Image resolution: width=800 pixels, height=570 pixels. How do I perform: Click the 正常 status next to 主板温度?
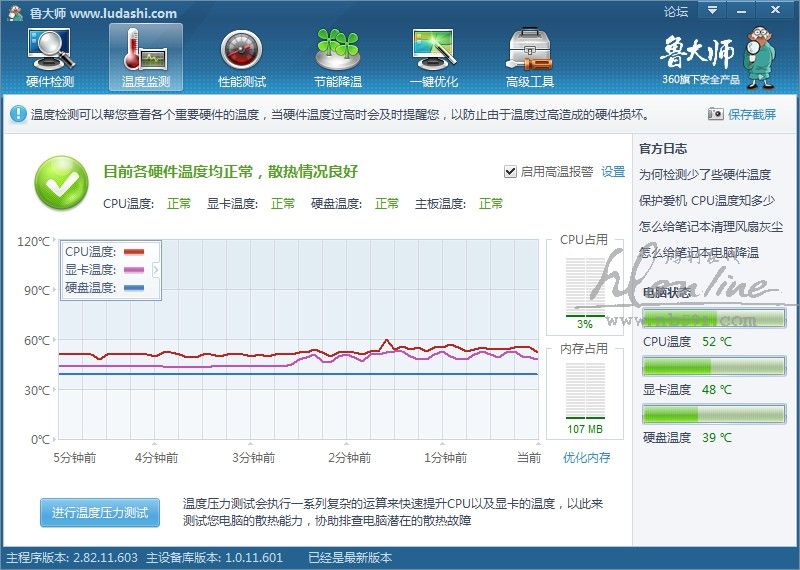(x=491, y=204)
